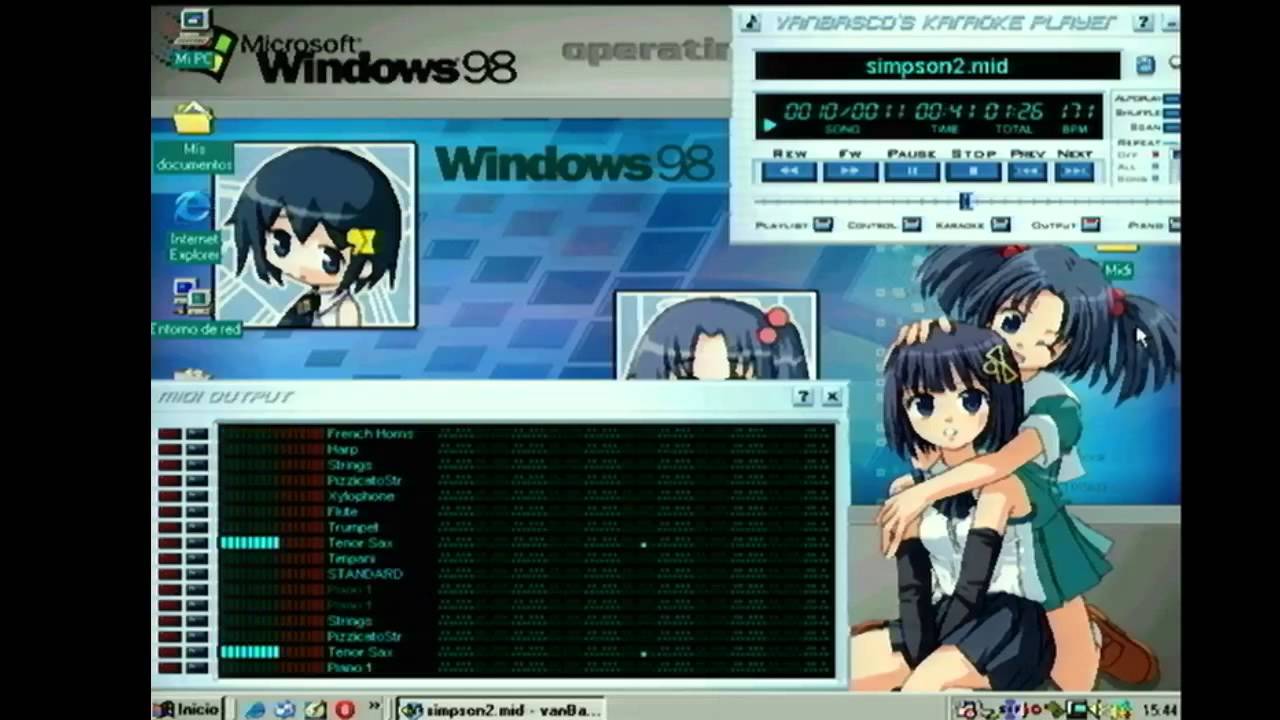The image size is (1280, 720).
Task: Click dark solo button on French Horns row
Action: [x=197, y=434]
